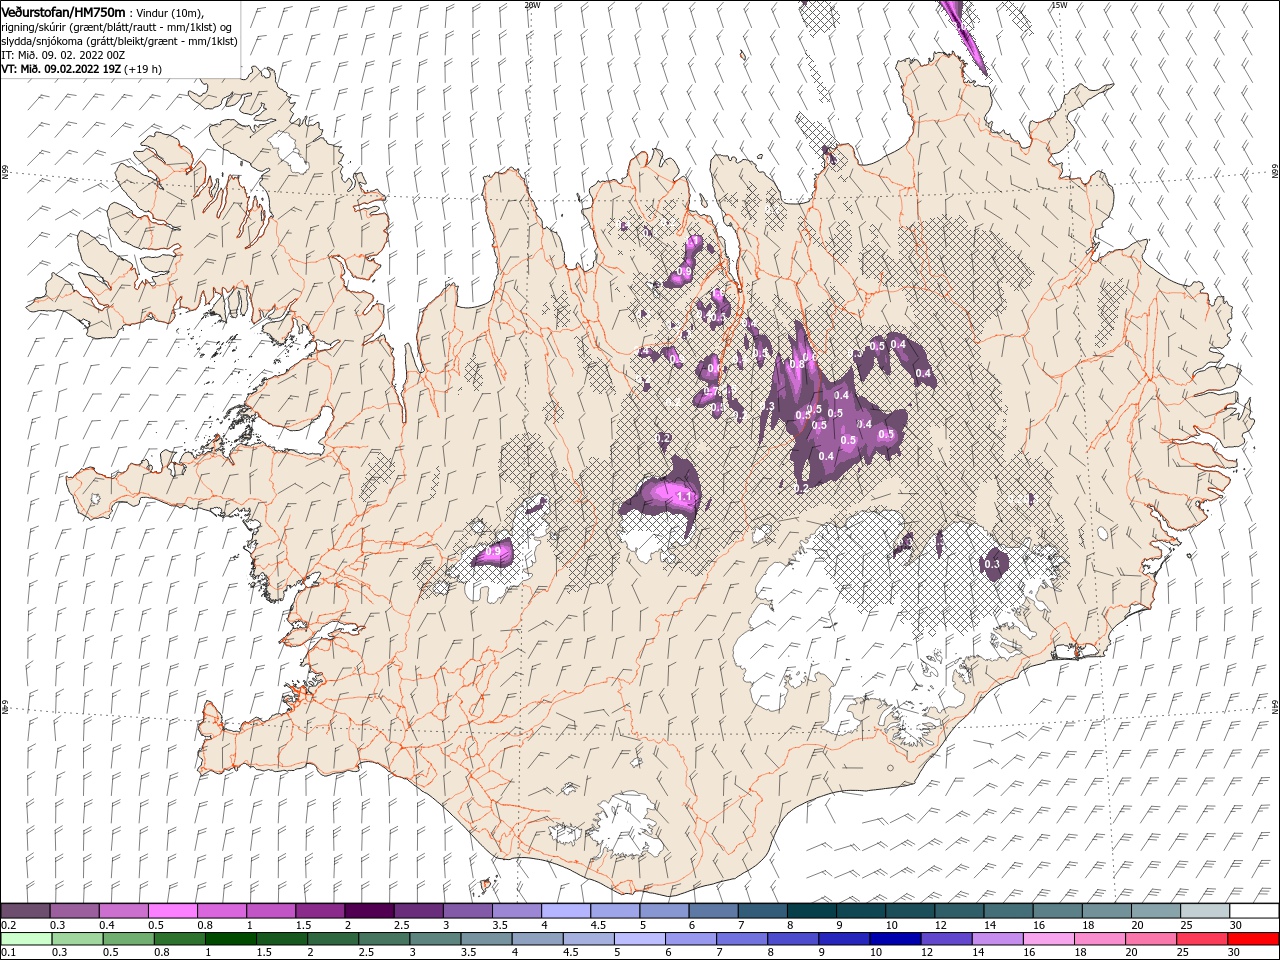Click the violet 12 swatch in the lower legend

[x=947, y=939]
